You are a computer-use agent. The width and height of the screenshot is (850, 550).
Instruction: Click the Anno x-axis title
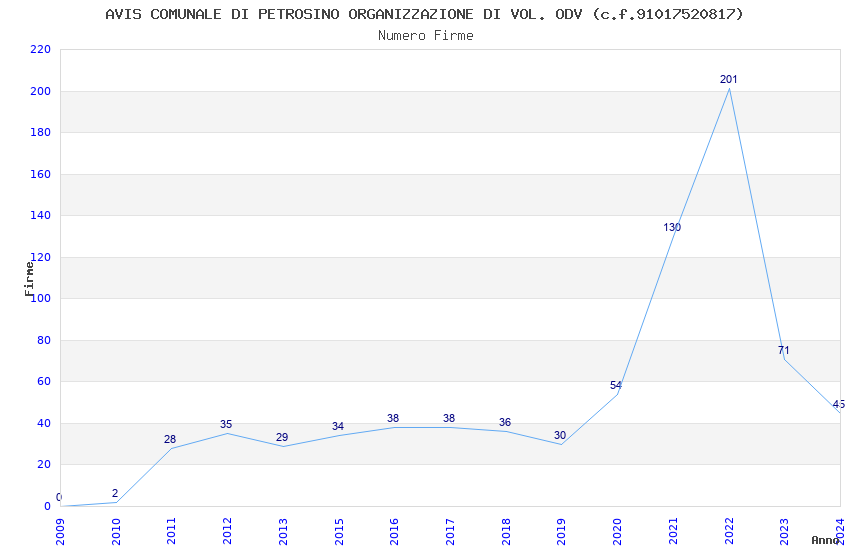tap(825, 540)
